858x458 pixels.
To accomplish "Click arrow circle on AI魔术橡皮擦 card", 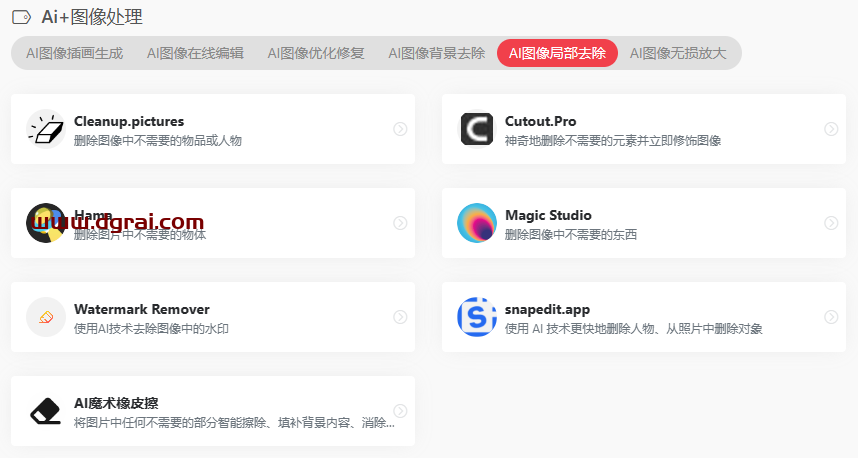I will click(x=401, y=411).
